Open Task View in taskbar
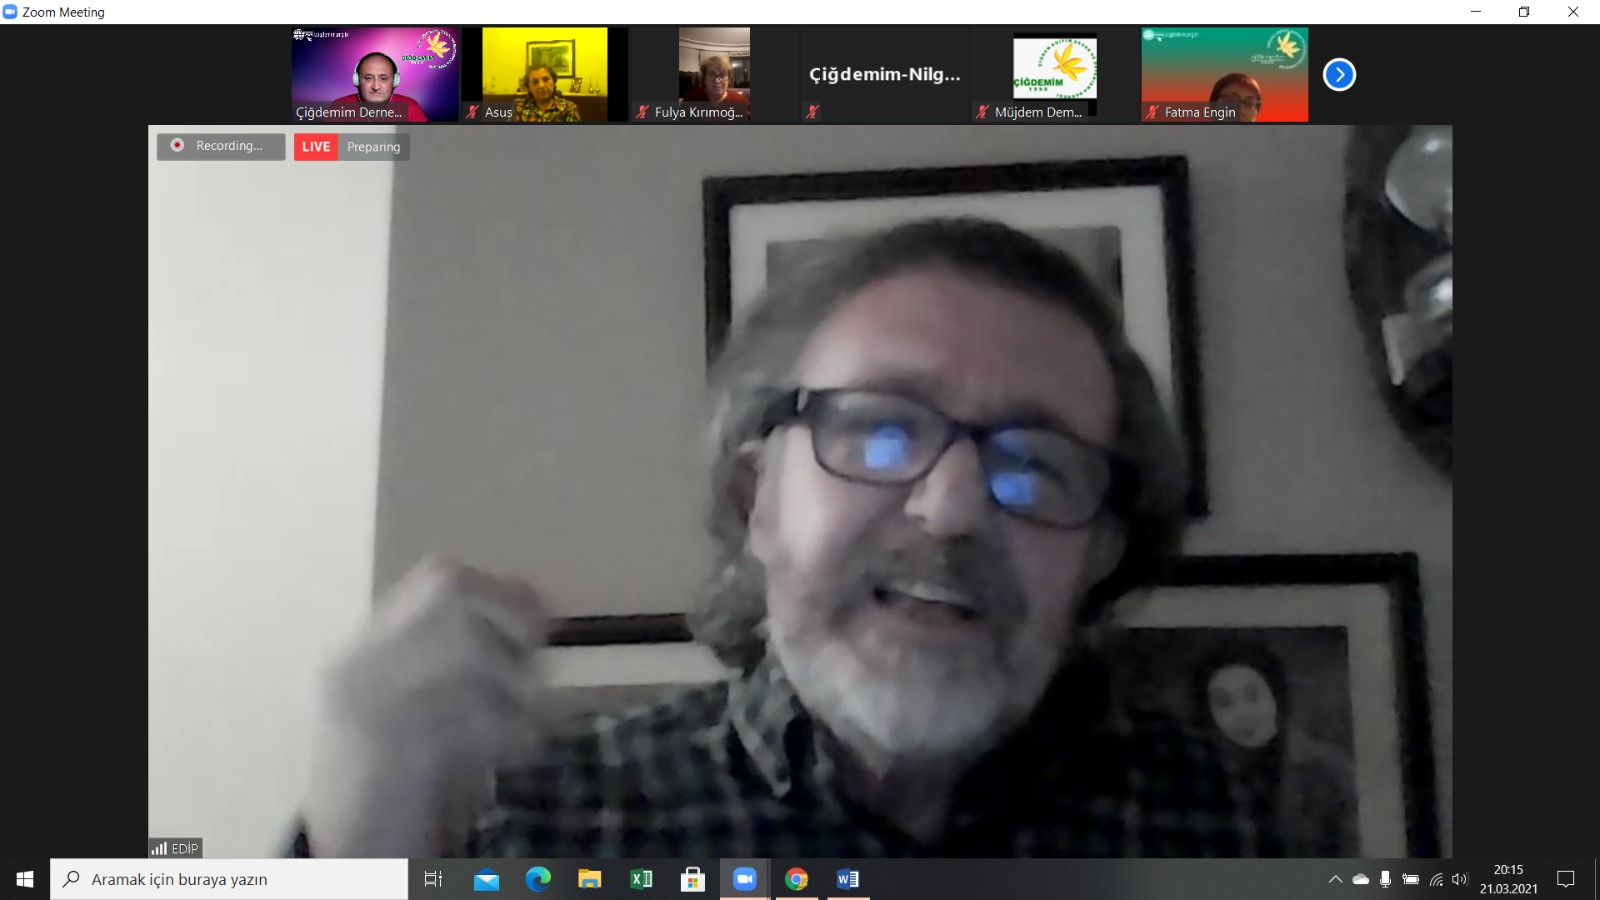The width and height of the screenshot is (1600, 900). click(x=433, y=879)
